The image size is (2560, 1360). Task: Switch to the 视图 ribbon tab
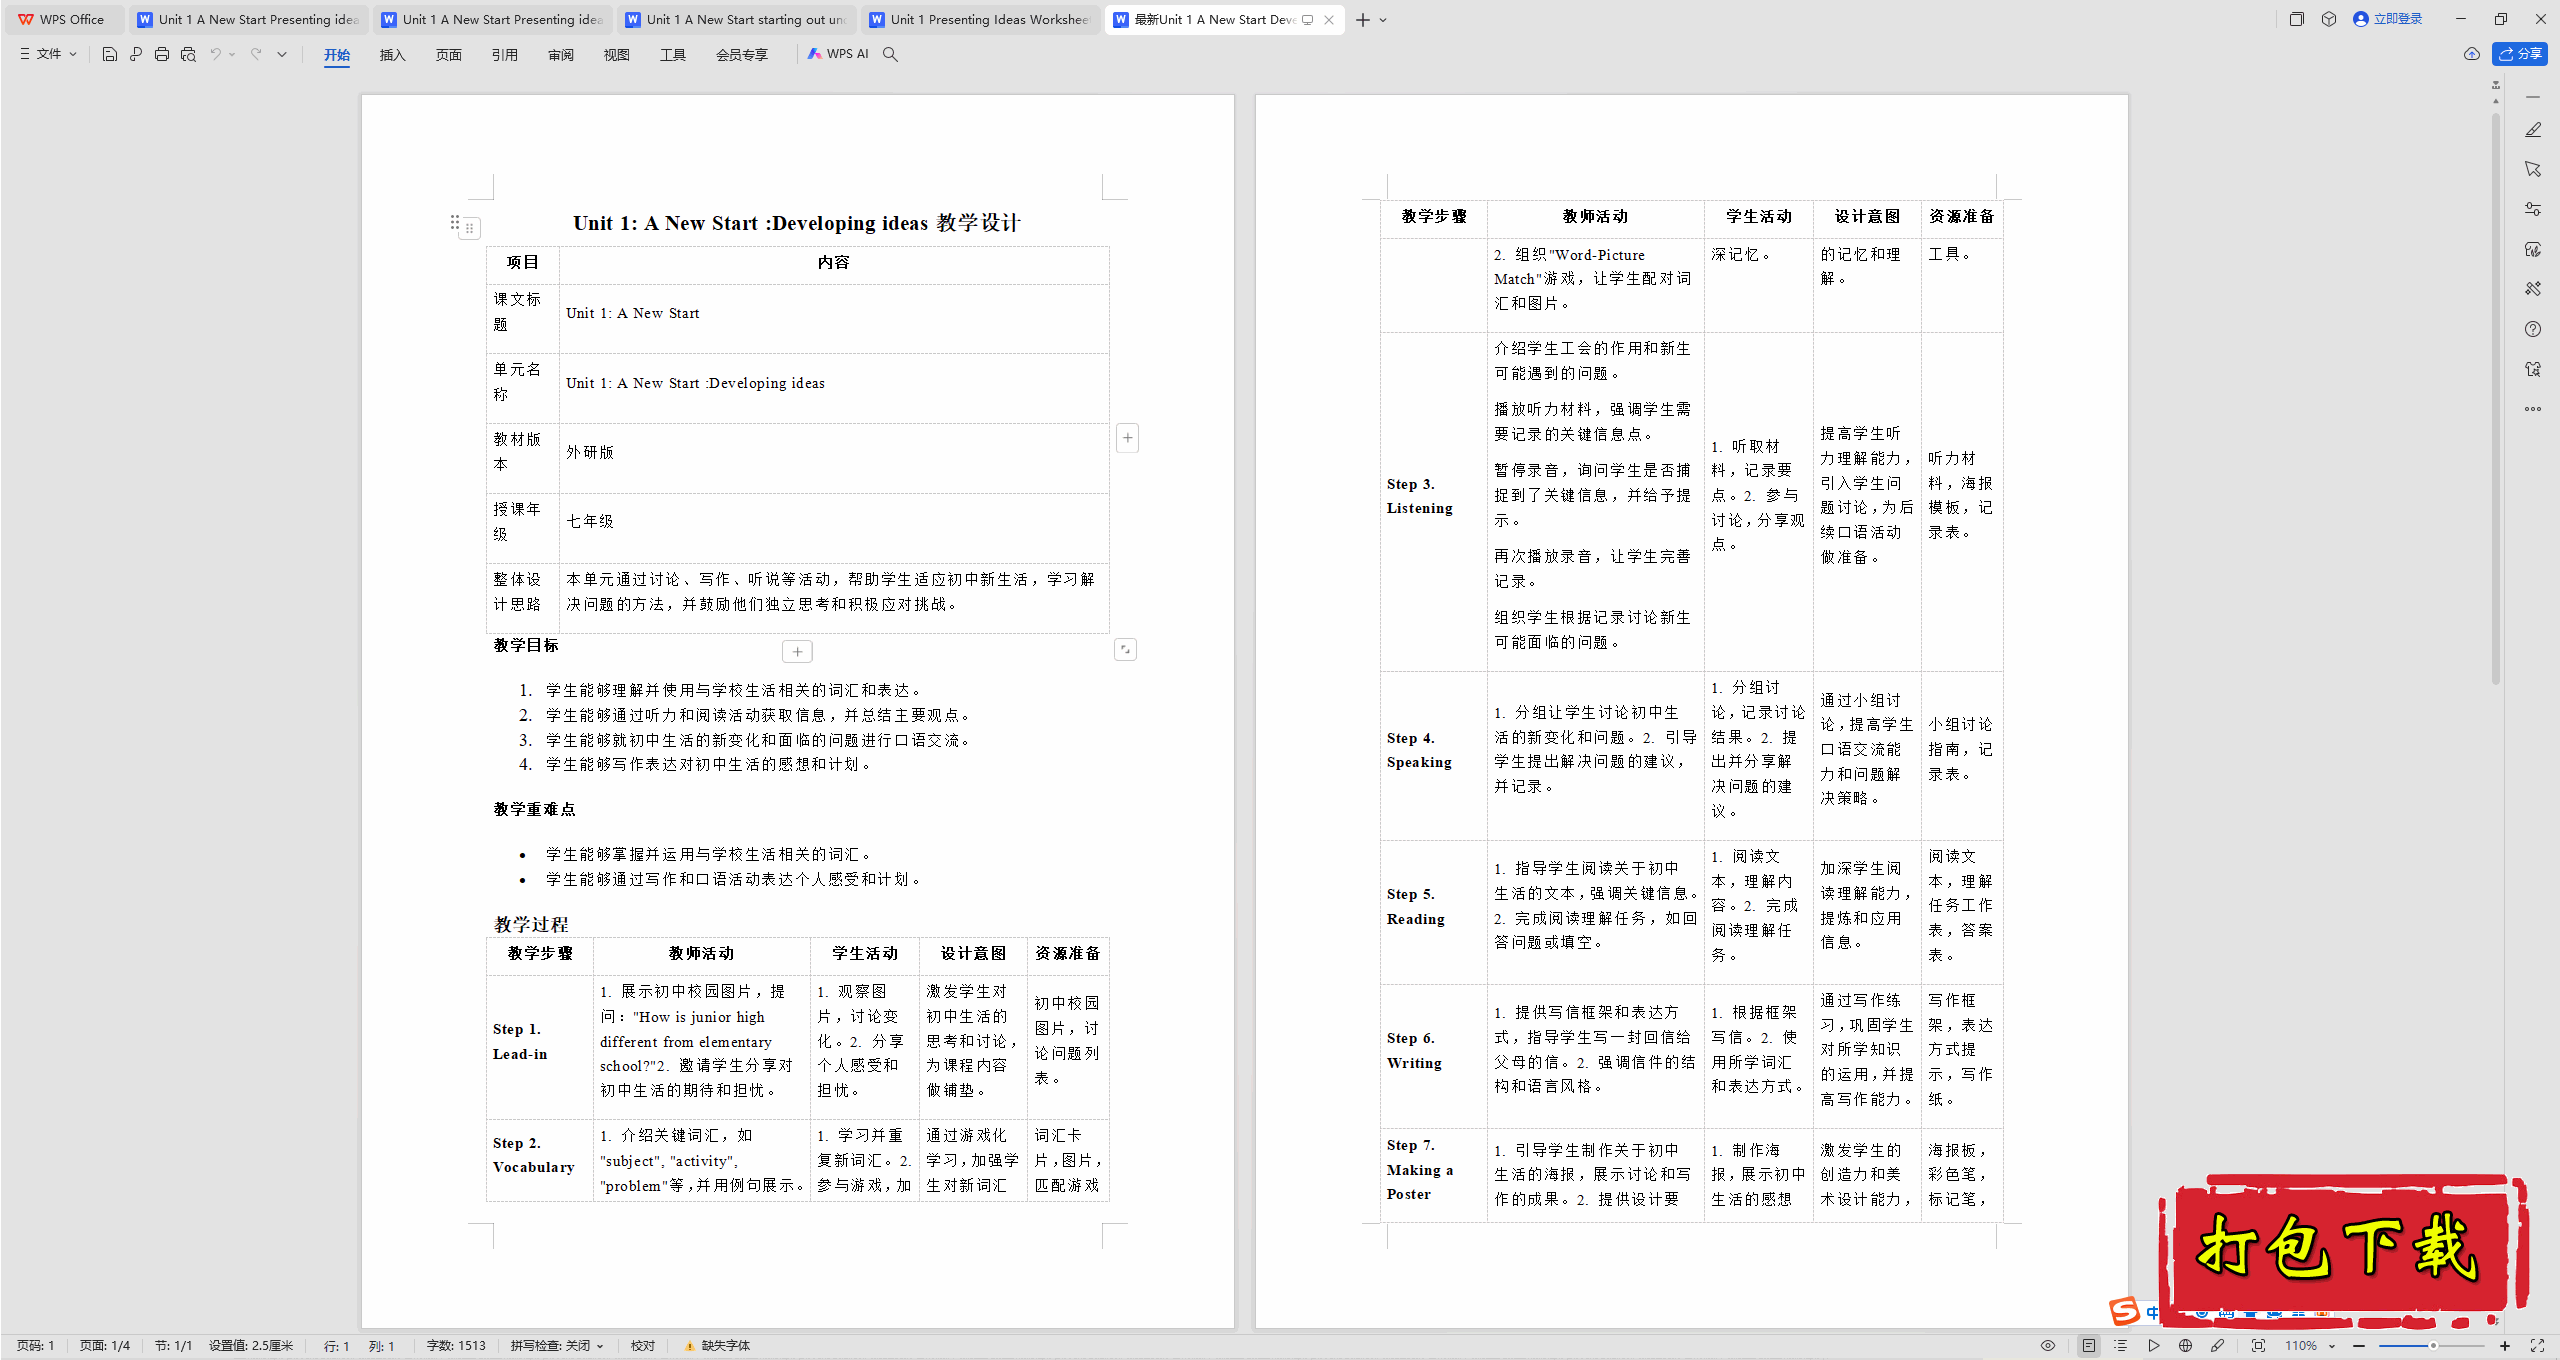pyautogui.click(x=617, y=55)
